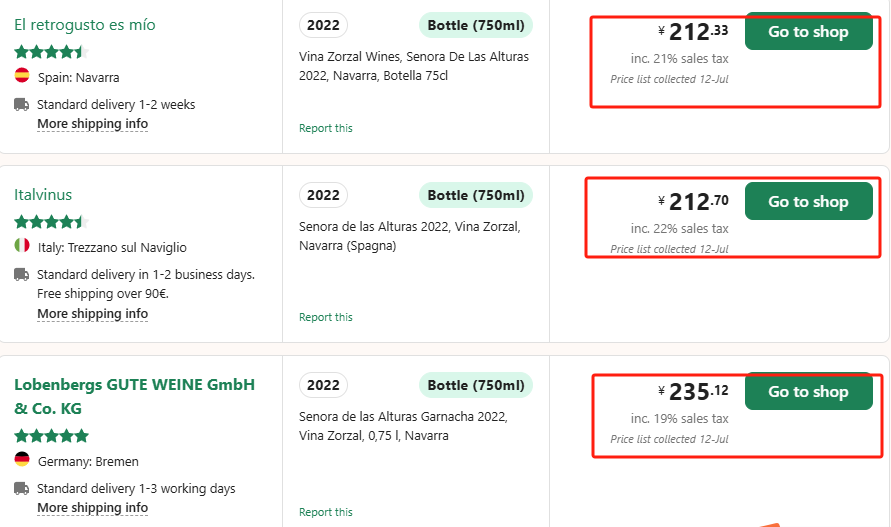Select 2022 vintage tag in first listing
The width and height of the screenshot is (891, 527).
323,25
